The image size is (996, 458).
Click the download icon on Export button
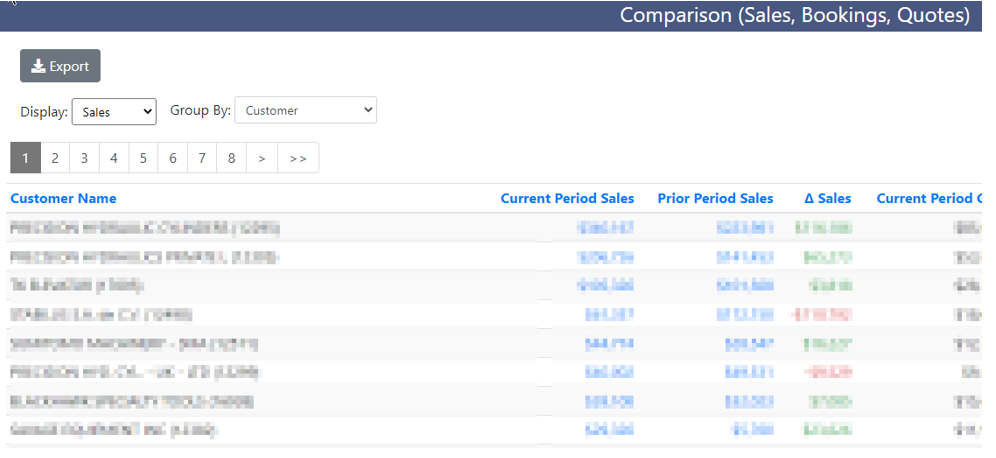[x=38, y=66]
